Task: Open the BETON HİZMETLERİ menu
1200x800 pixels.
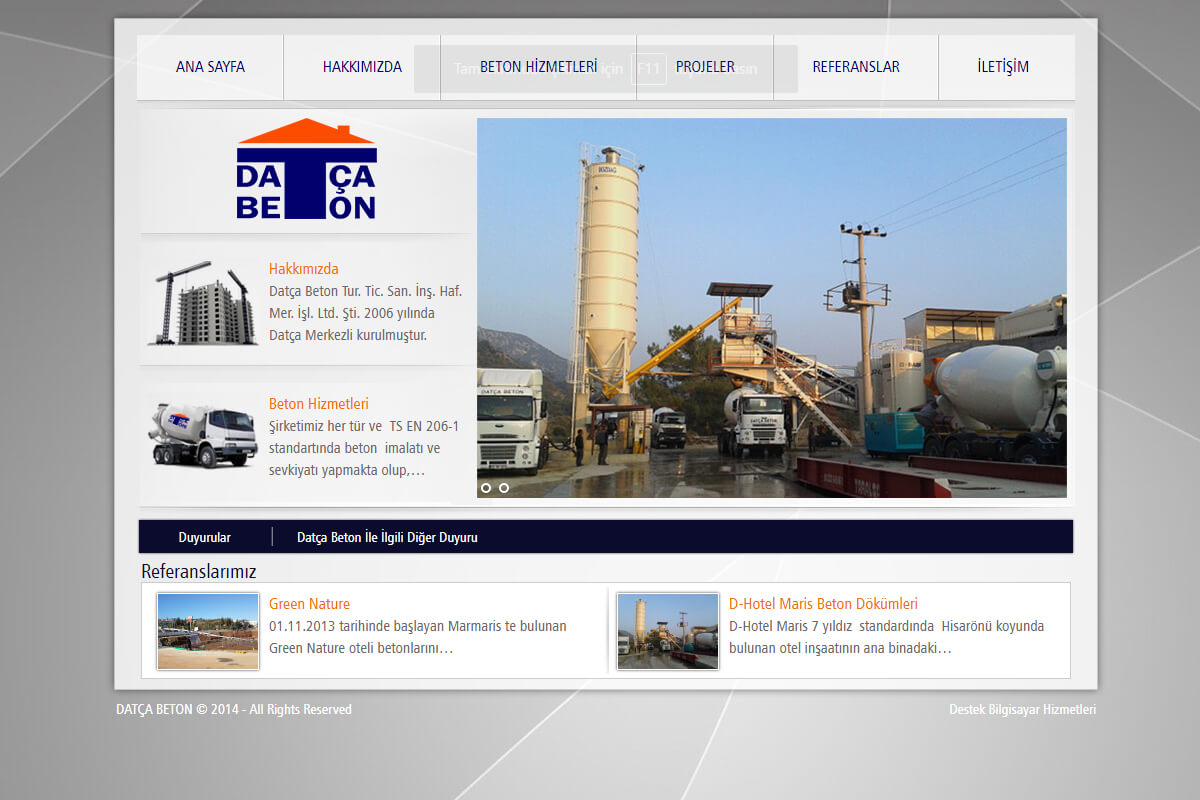Action: point(538,67)
